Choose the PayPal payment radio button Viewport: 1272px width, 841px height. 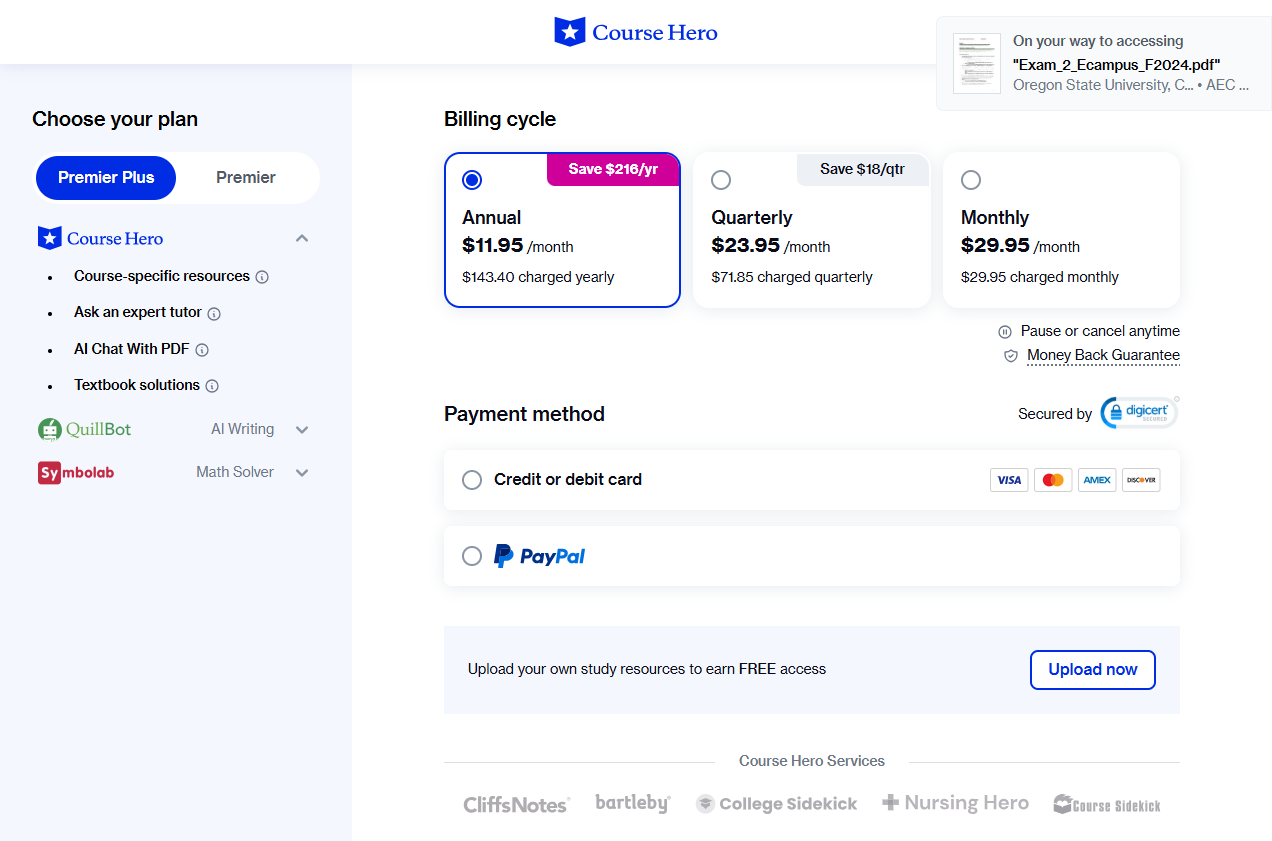pos(472,556)
